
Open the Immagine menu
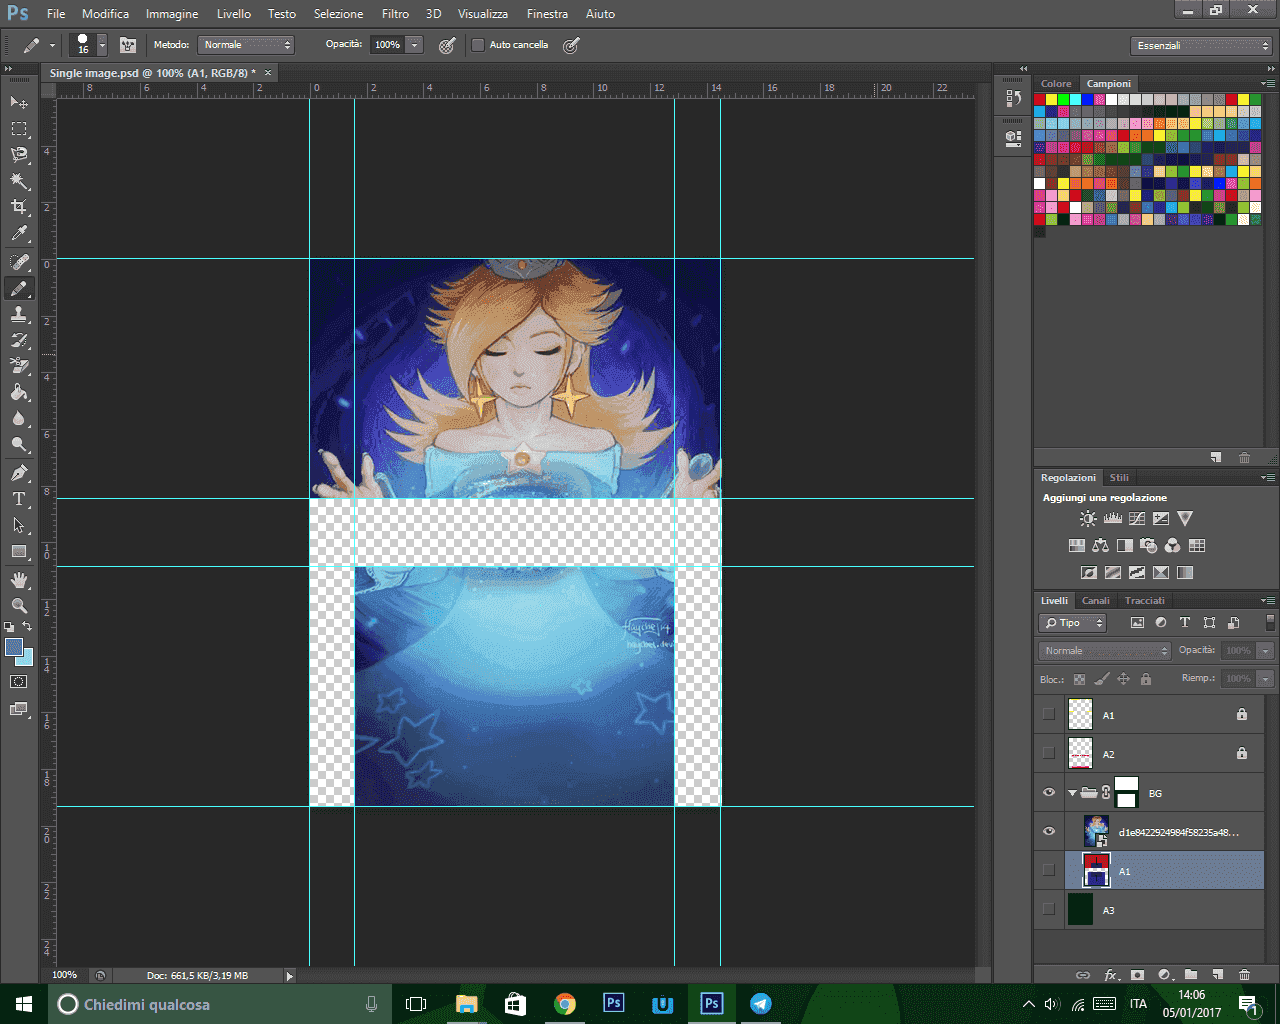click(171, 14)
